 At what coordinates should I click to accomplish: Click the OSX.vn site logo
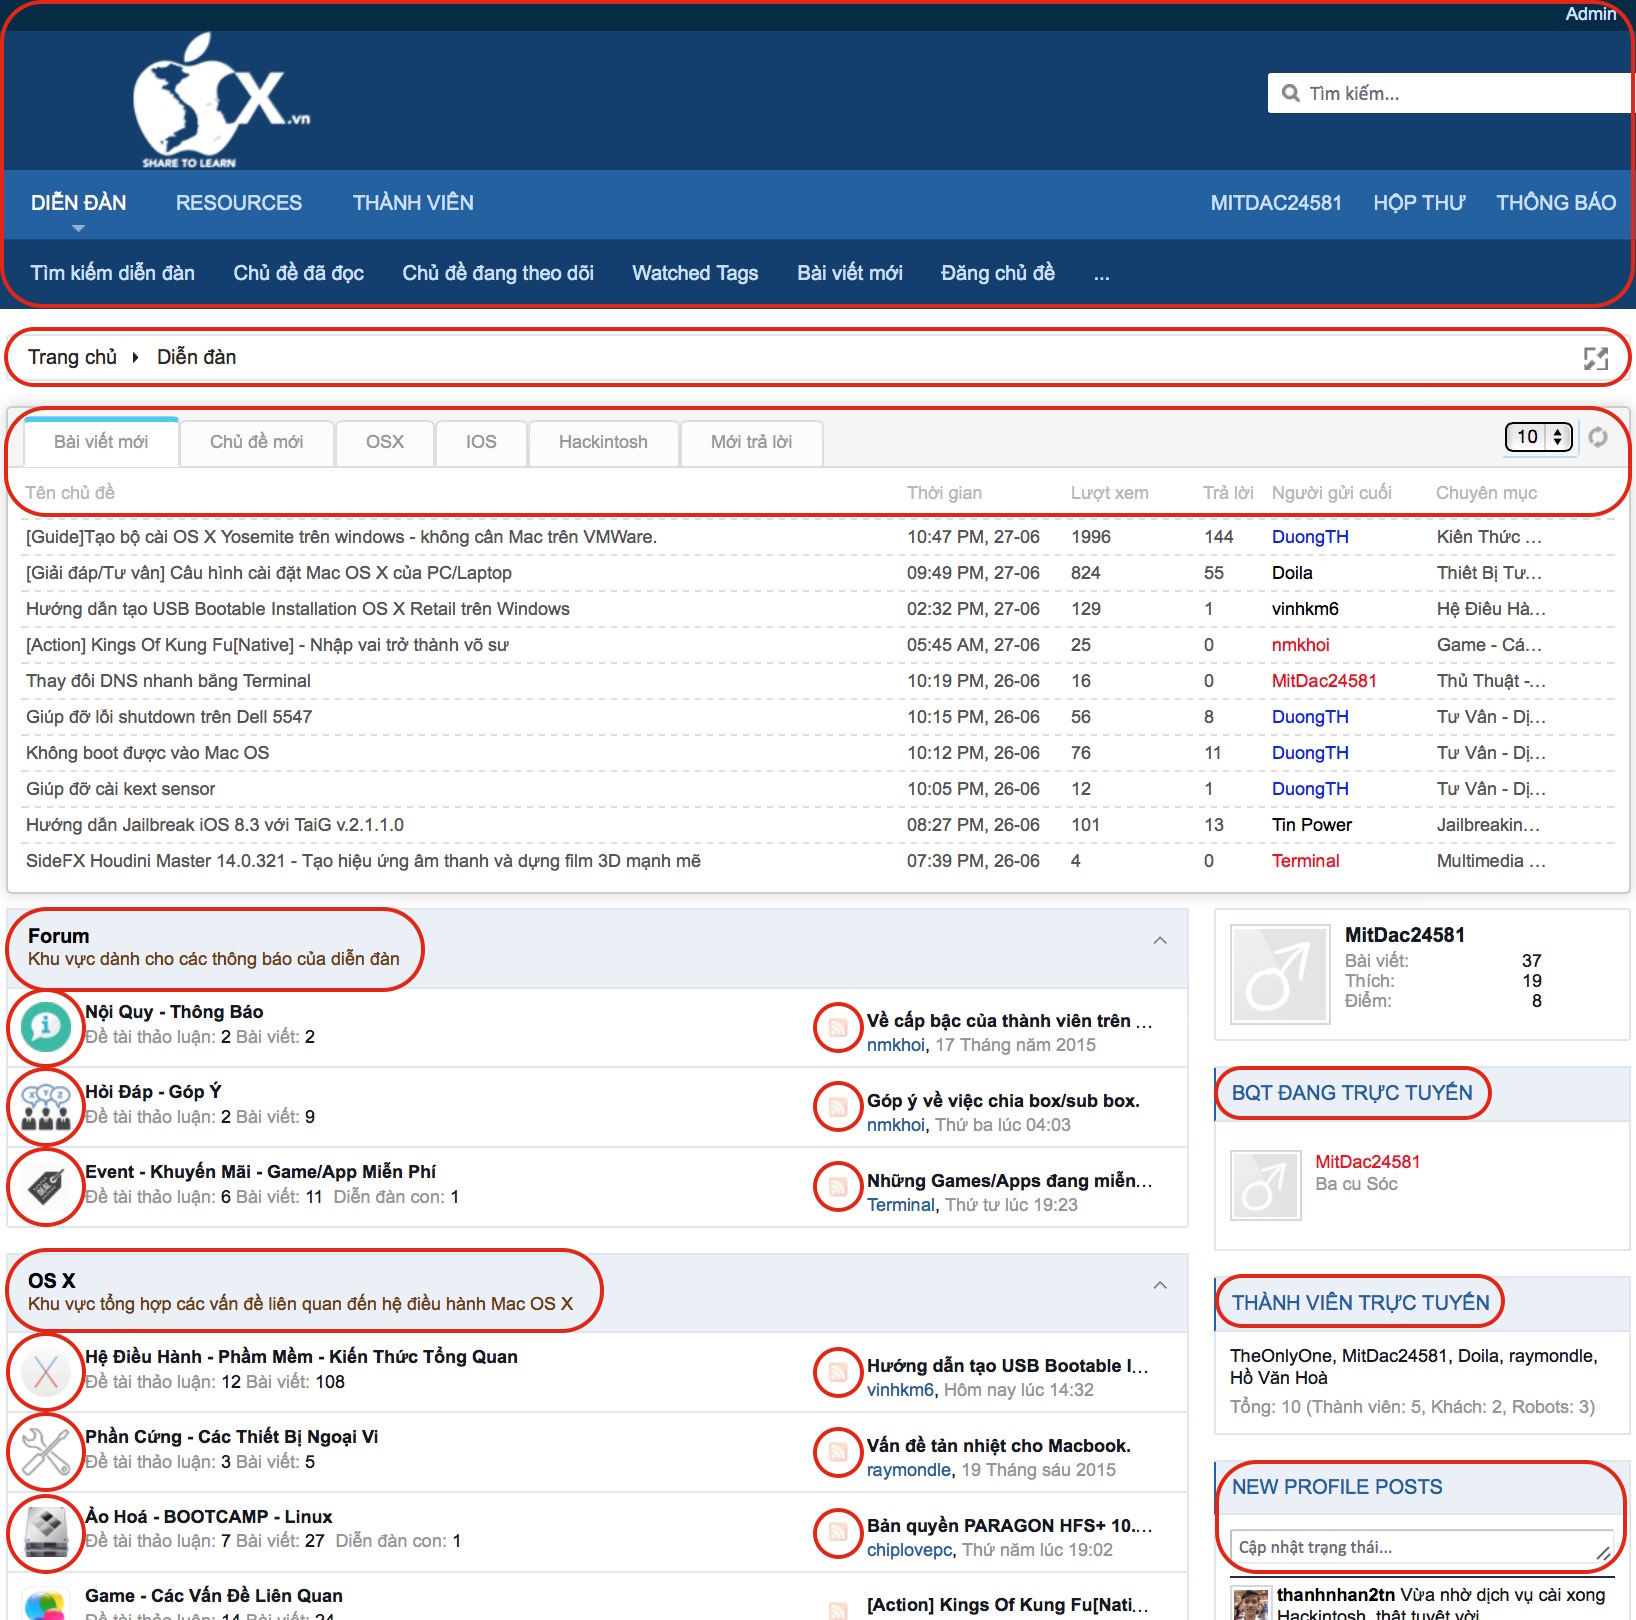tap(220, 102)
